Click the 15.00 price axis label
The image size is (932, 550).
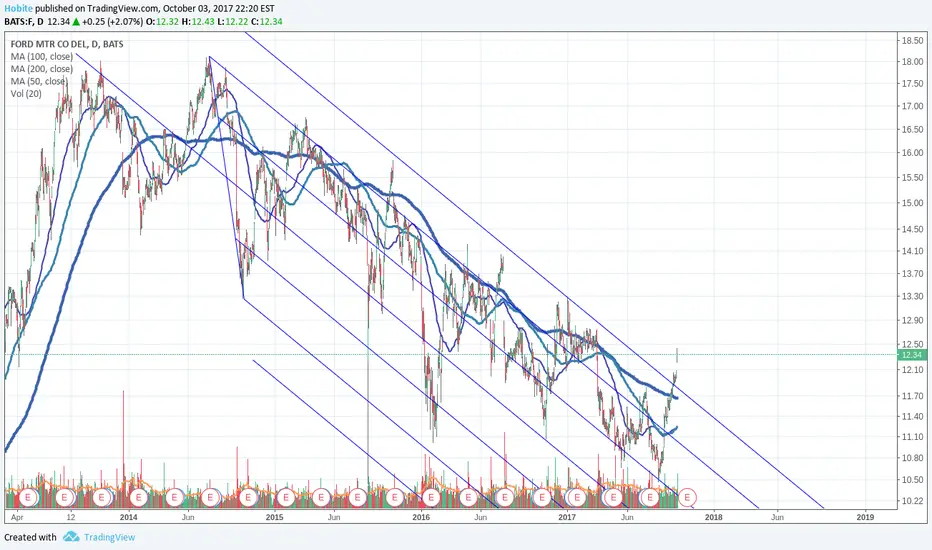click(912, 203)
